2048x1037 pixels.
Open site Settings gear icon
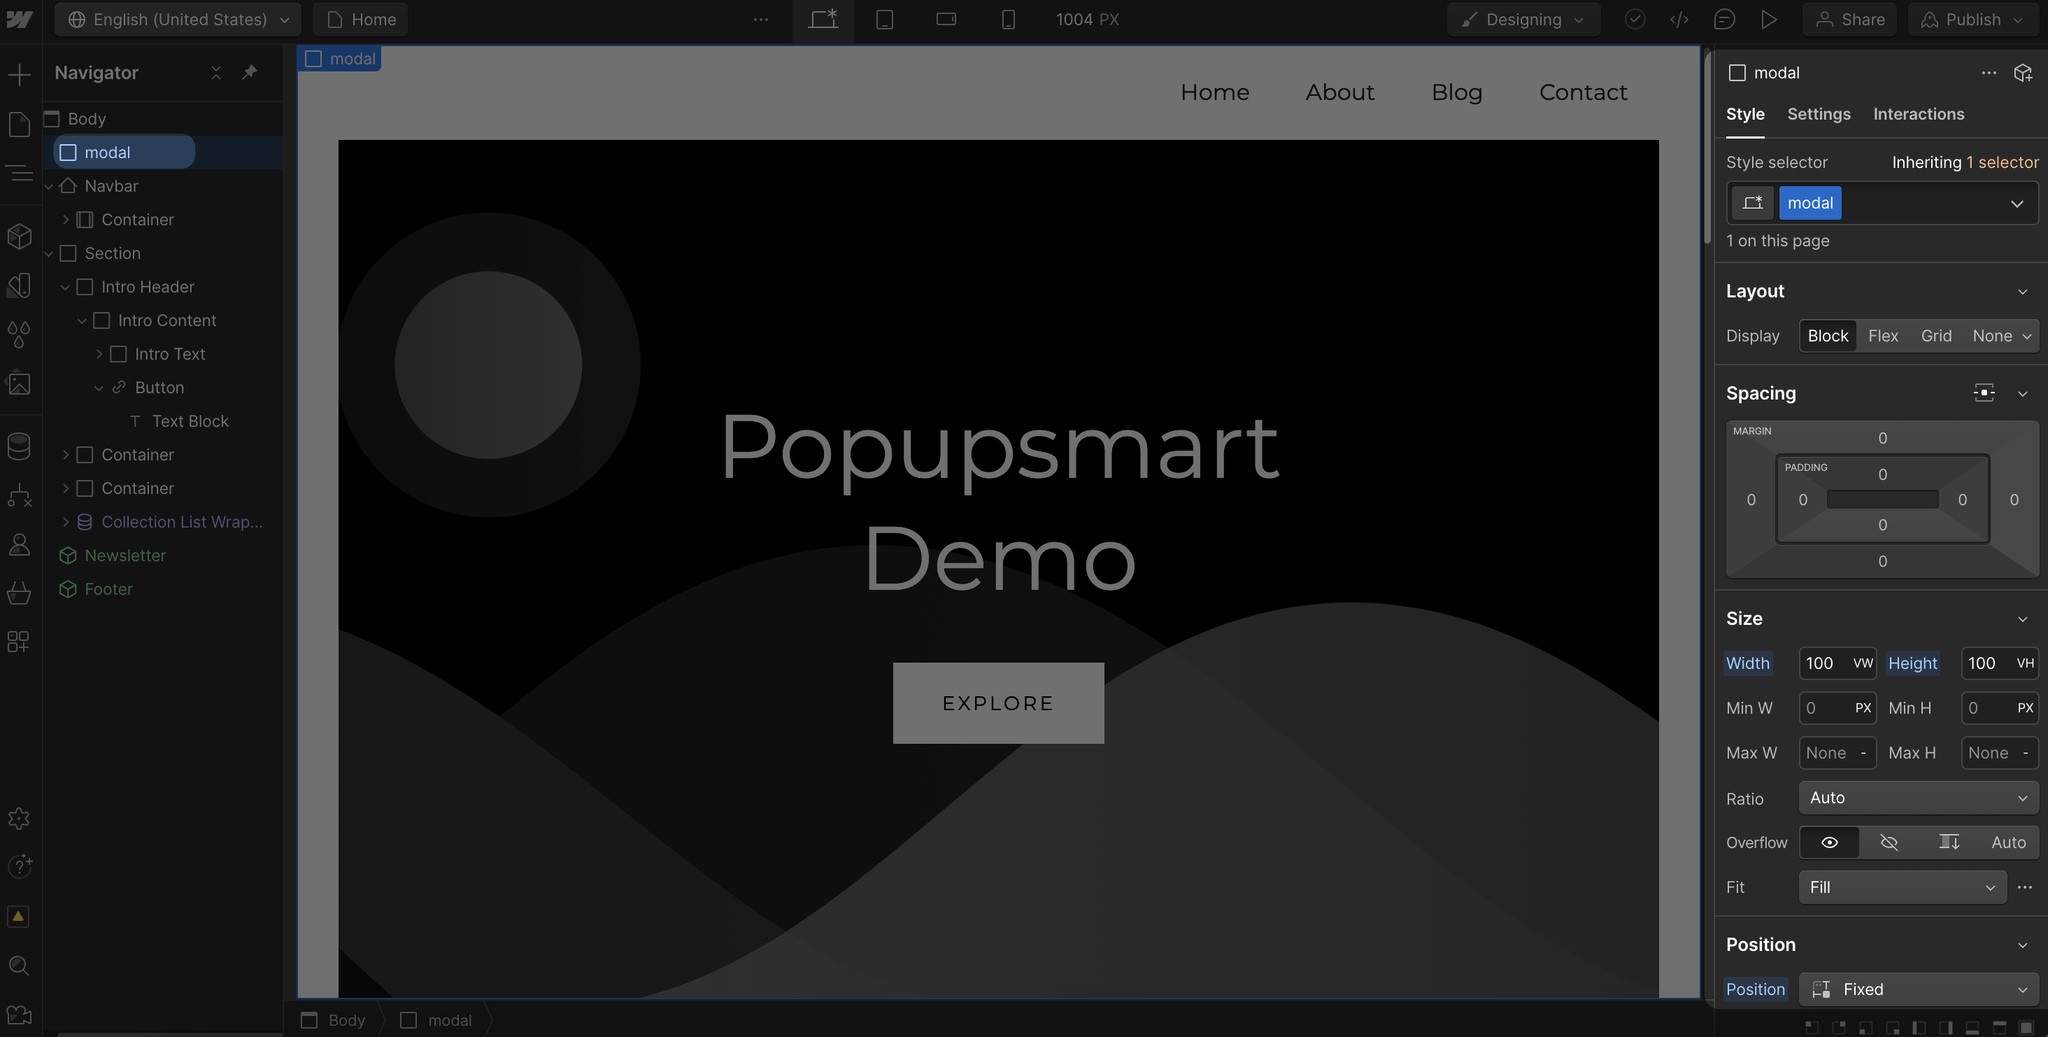pyautogui.click(x=19, y=819)
